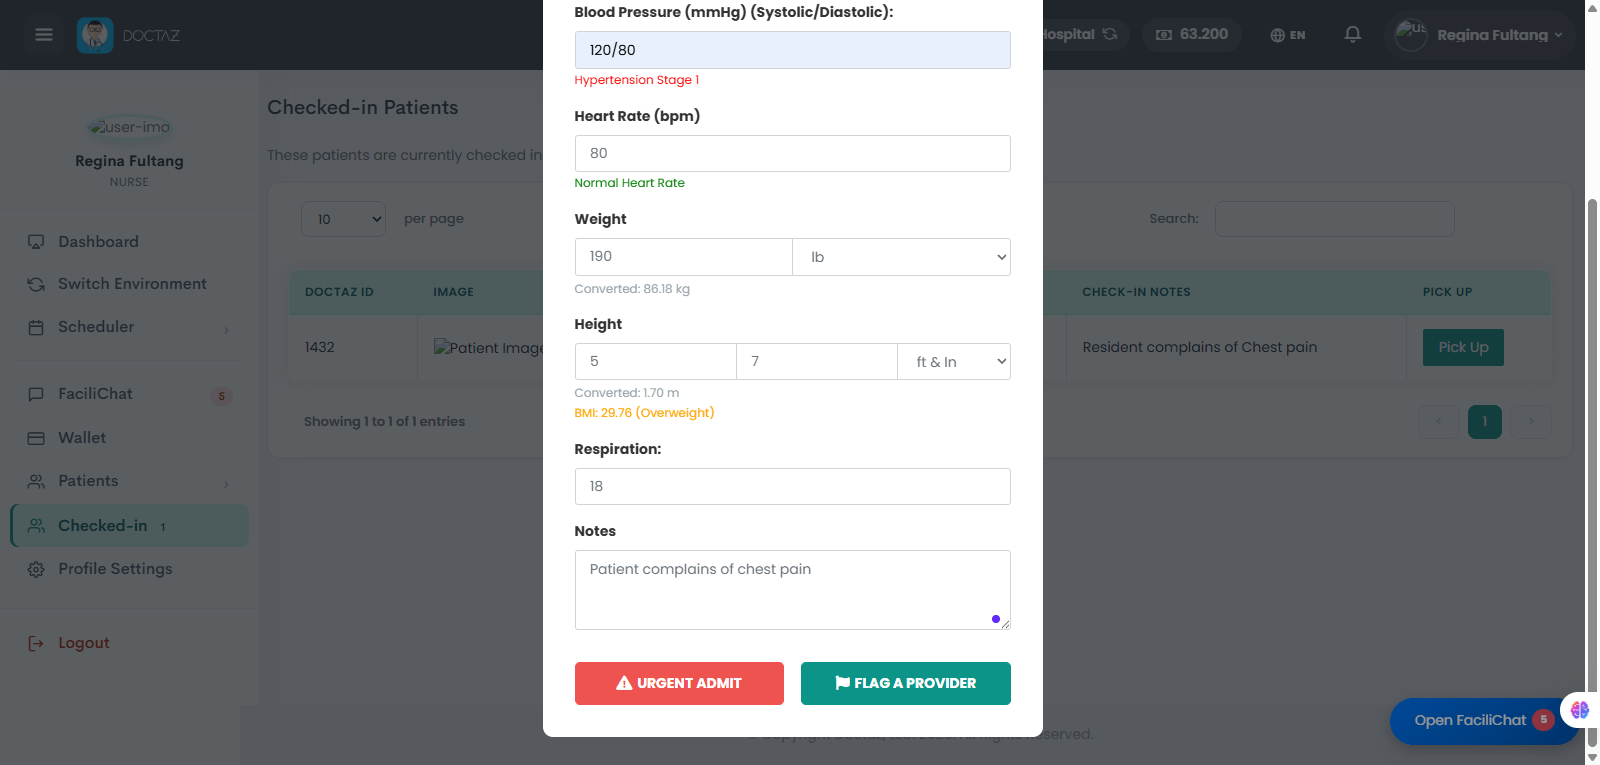Click the hospital switch refresh icon
Screen dimensions: 1600x765
pos(1110,34)
